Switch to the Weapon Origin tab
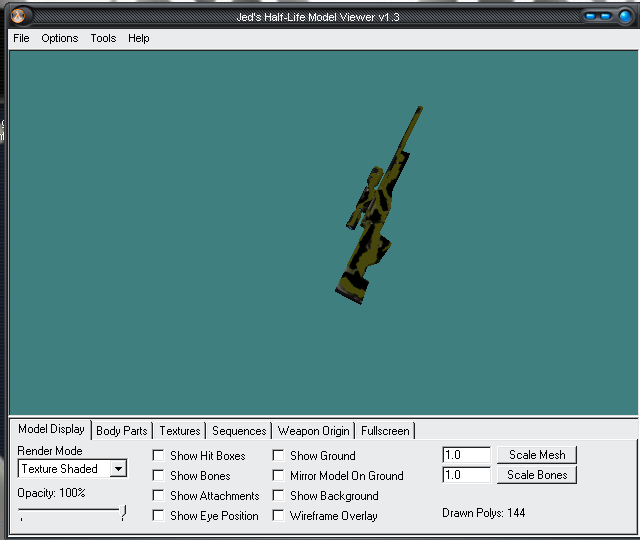Viewport: 640px width, 540px height. (313, 431)
